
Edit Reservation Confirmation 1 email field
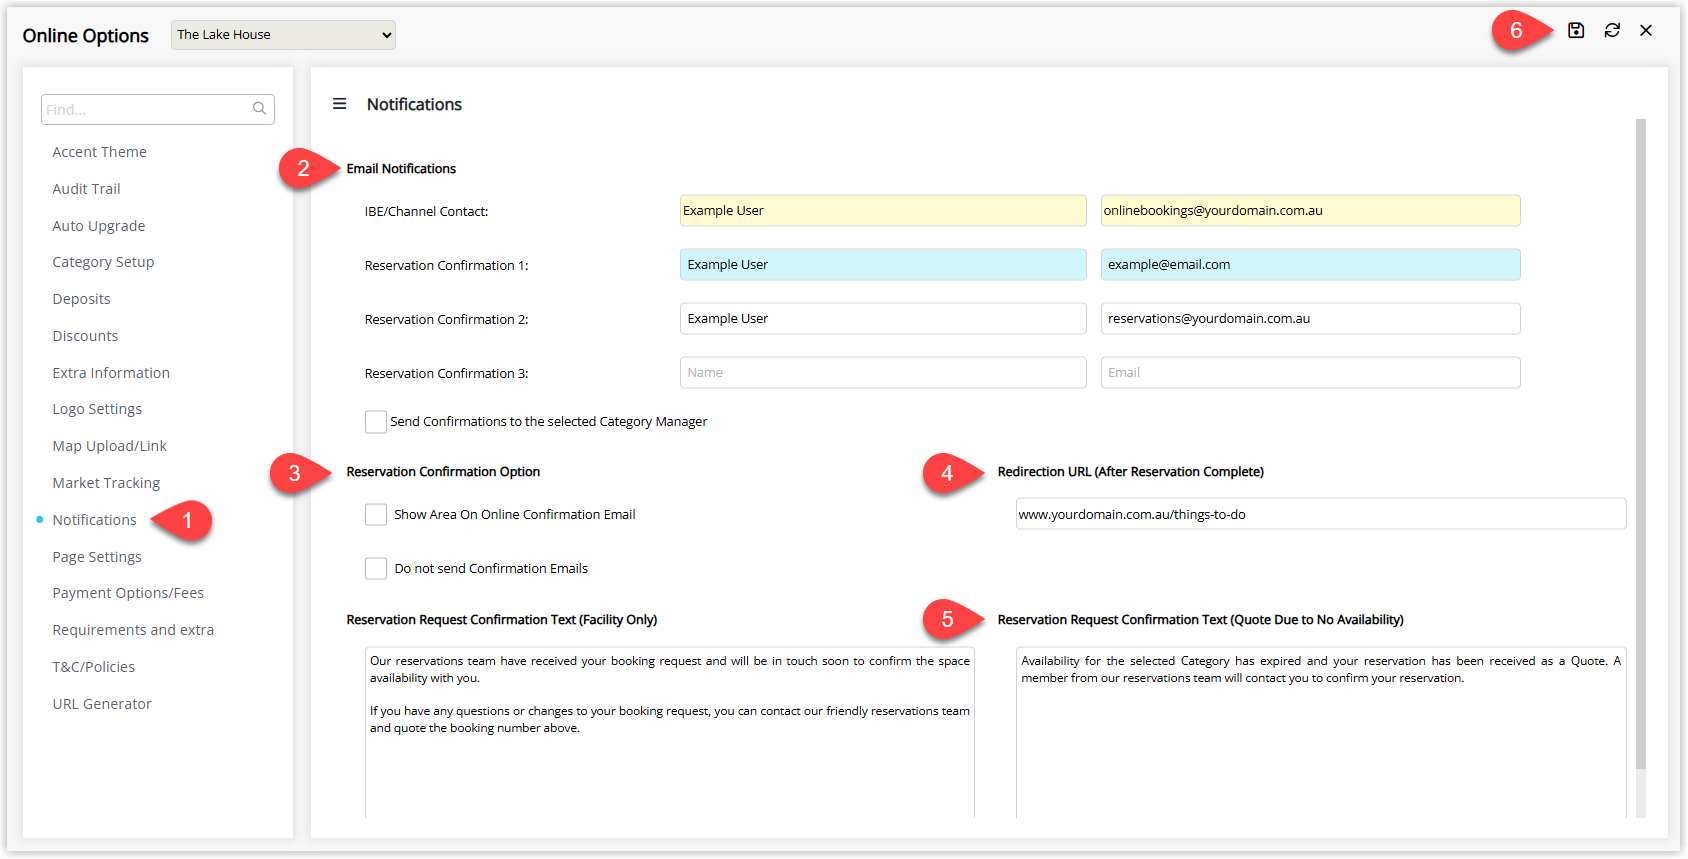pyautogui.click(x=1311, y=265)
